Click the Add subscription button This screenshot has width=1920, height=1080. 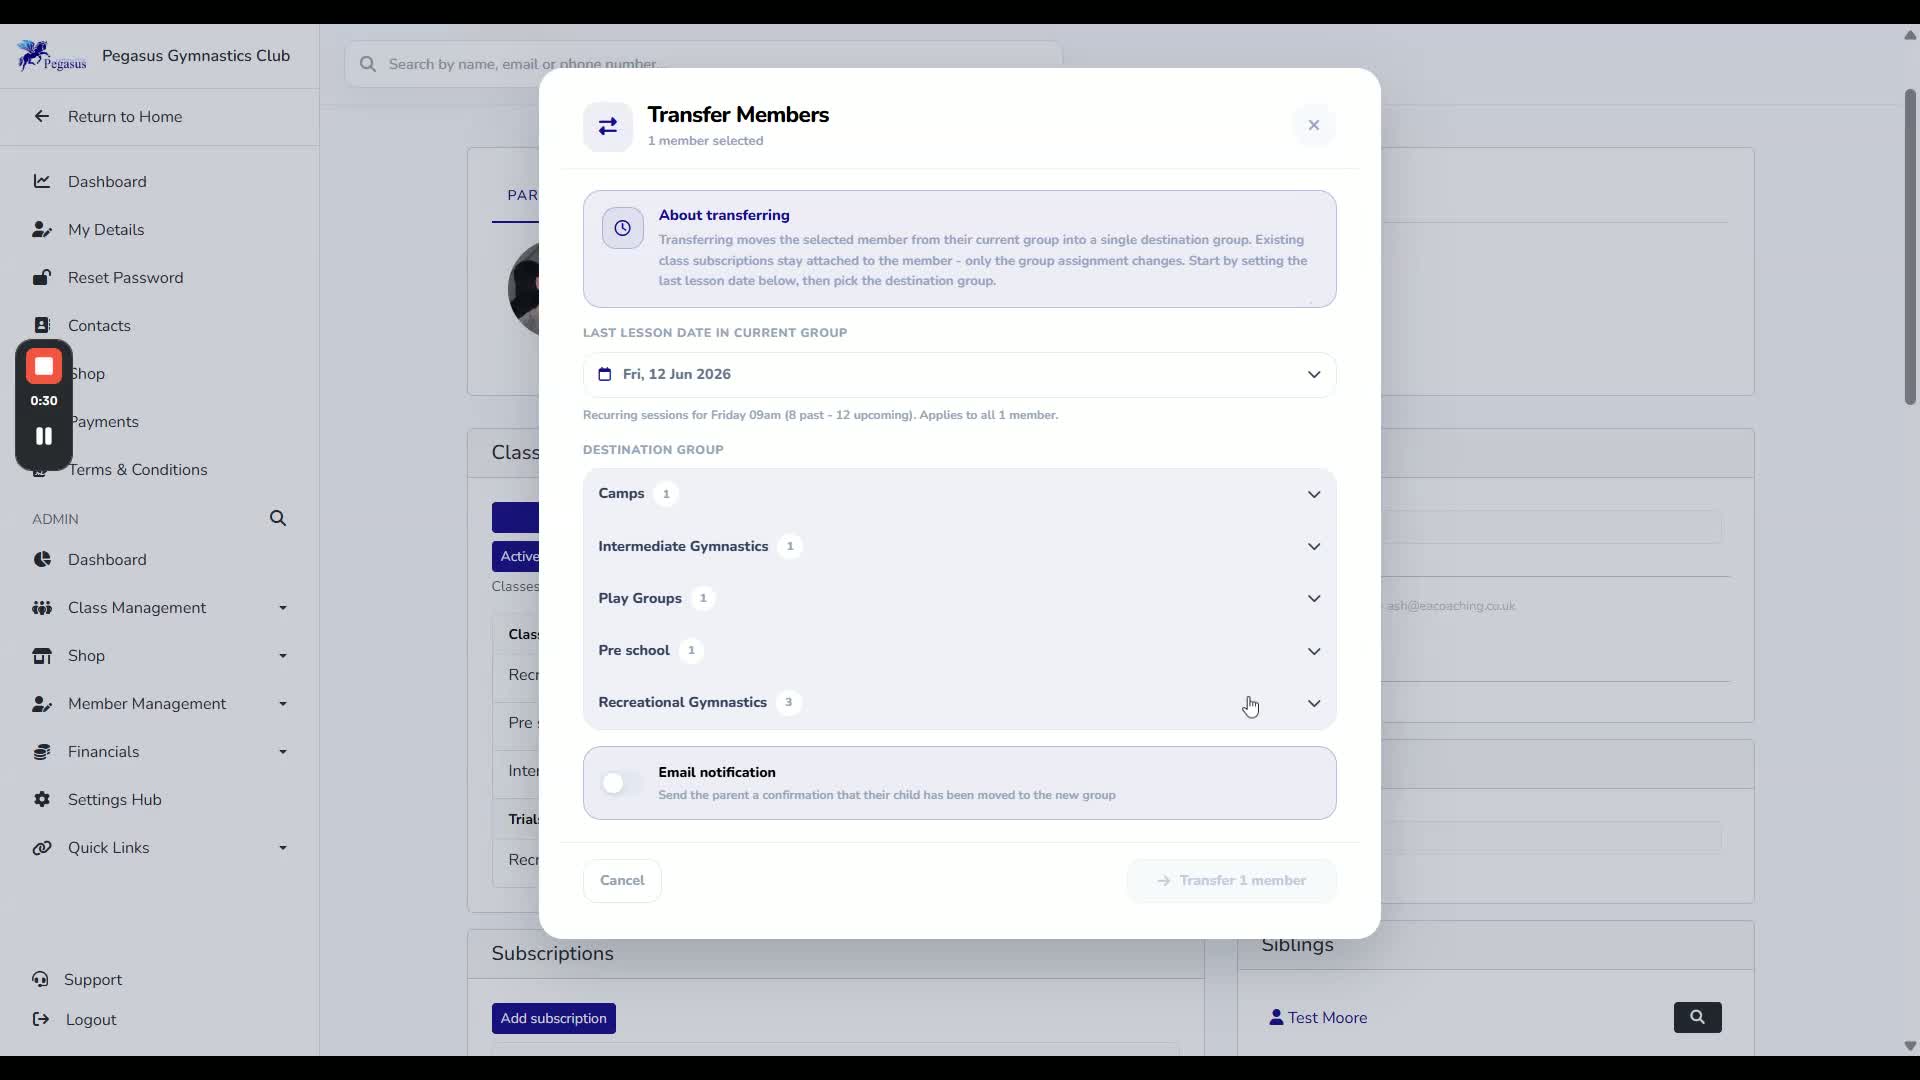click(553, 1018)
